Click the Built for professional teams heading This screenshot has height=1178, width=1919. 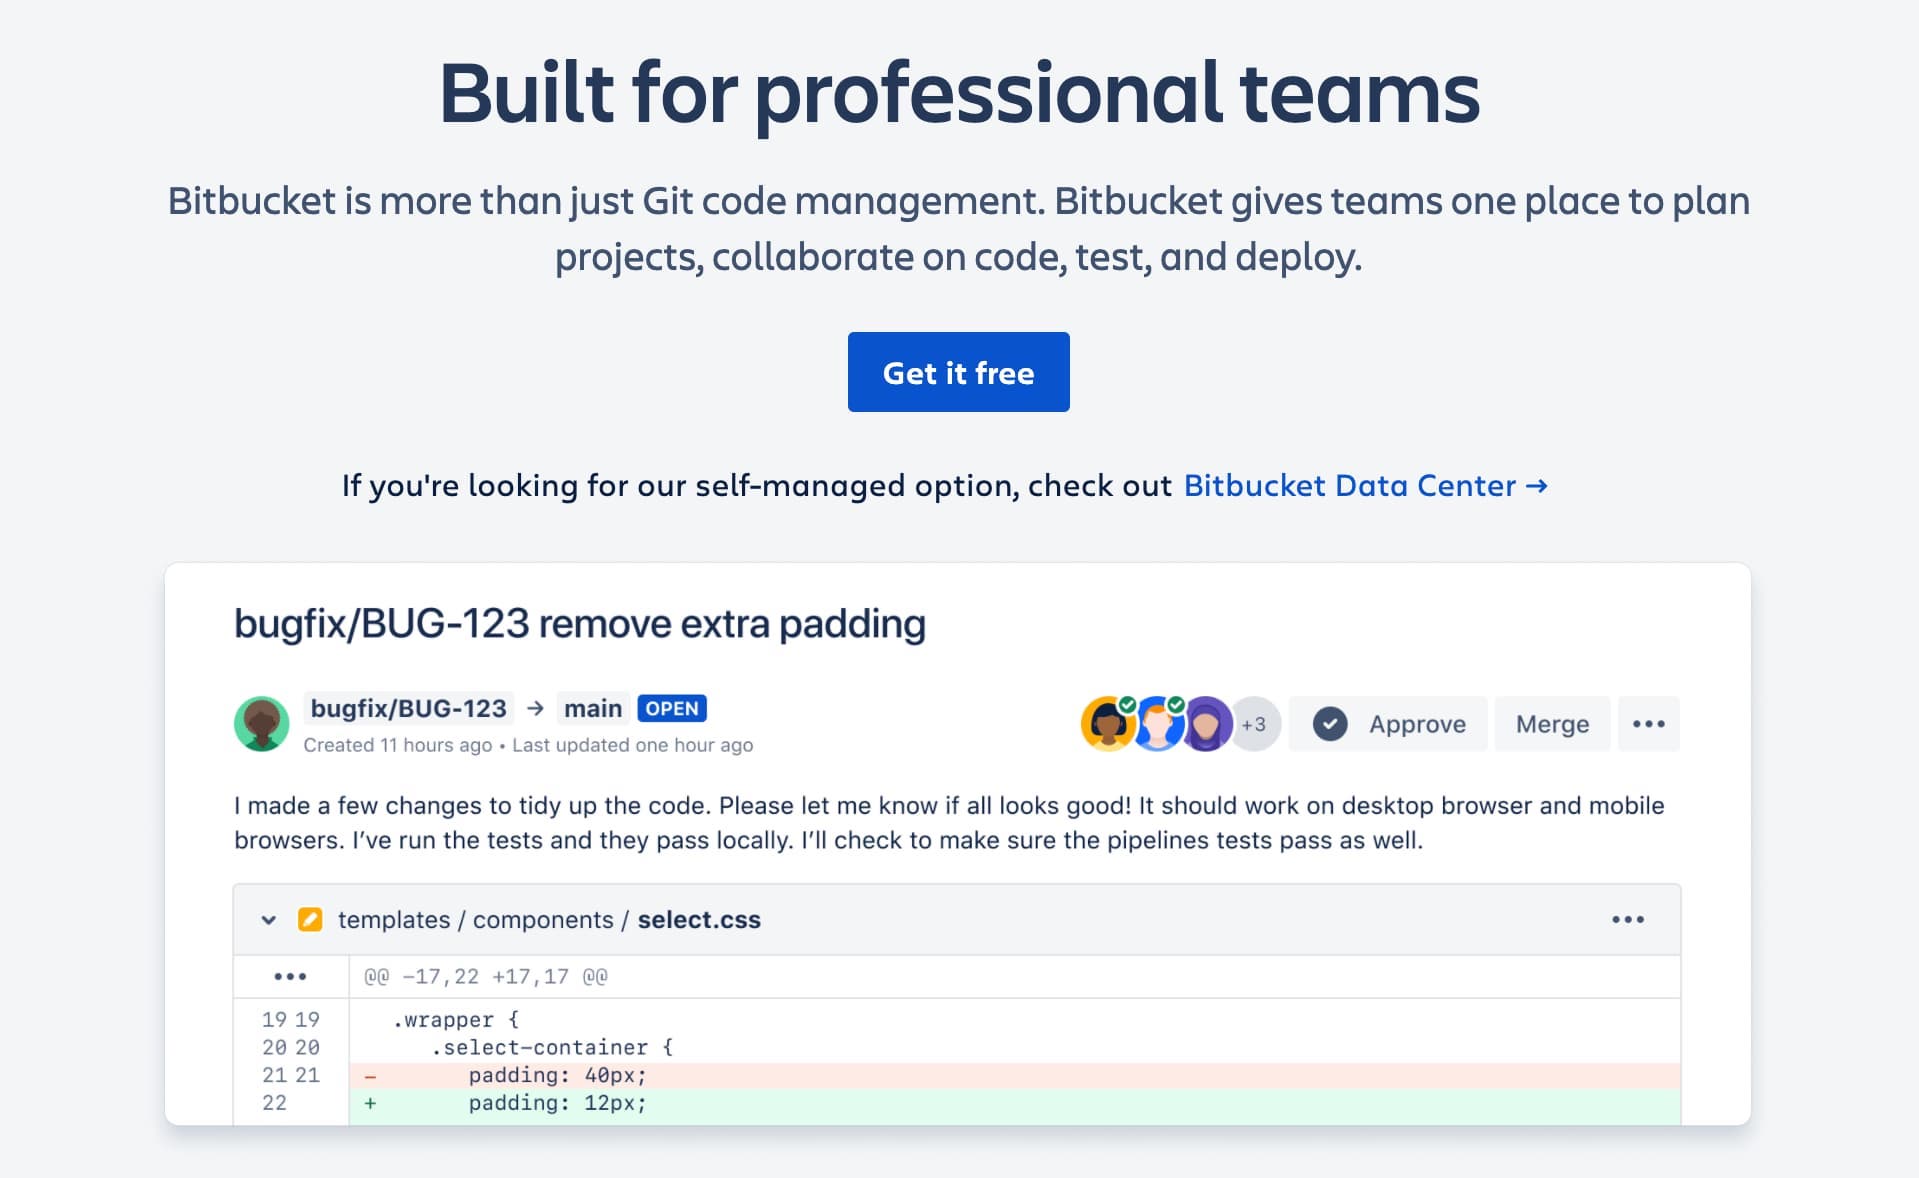[x=959, y=93]
